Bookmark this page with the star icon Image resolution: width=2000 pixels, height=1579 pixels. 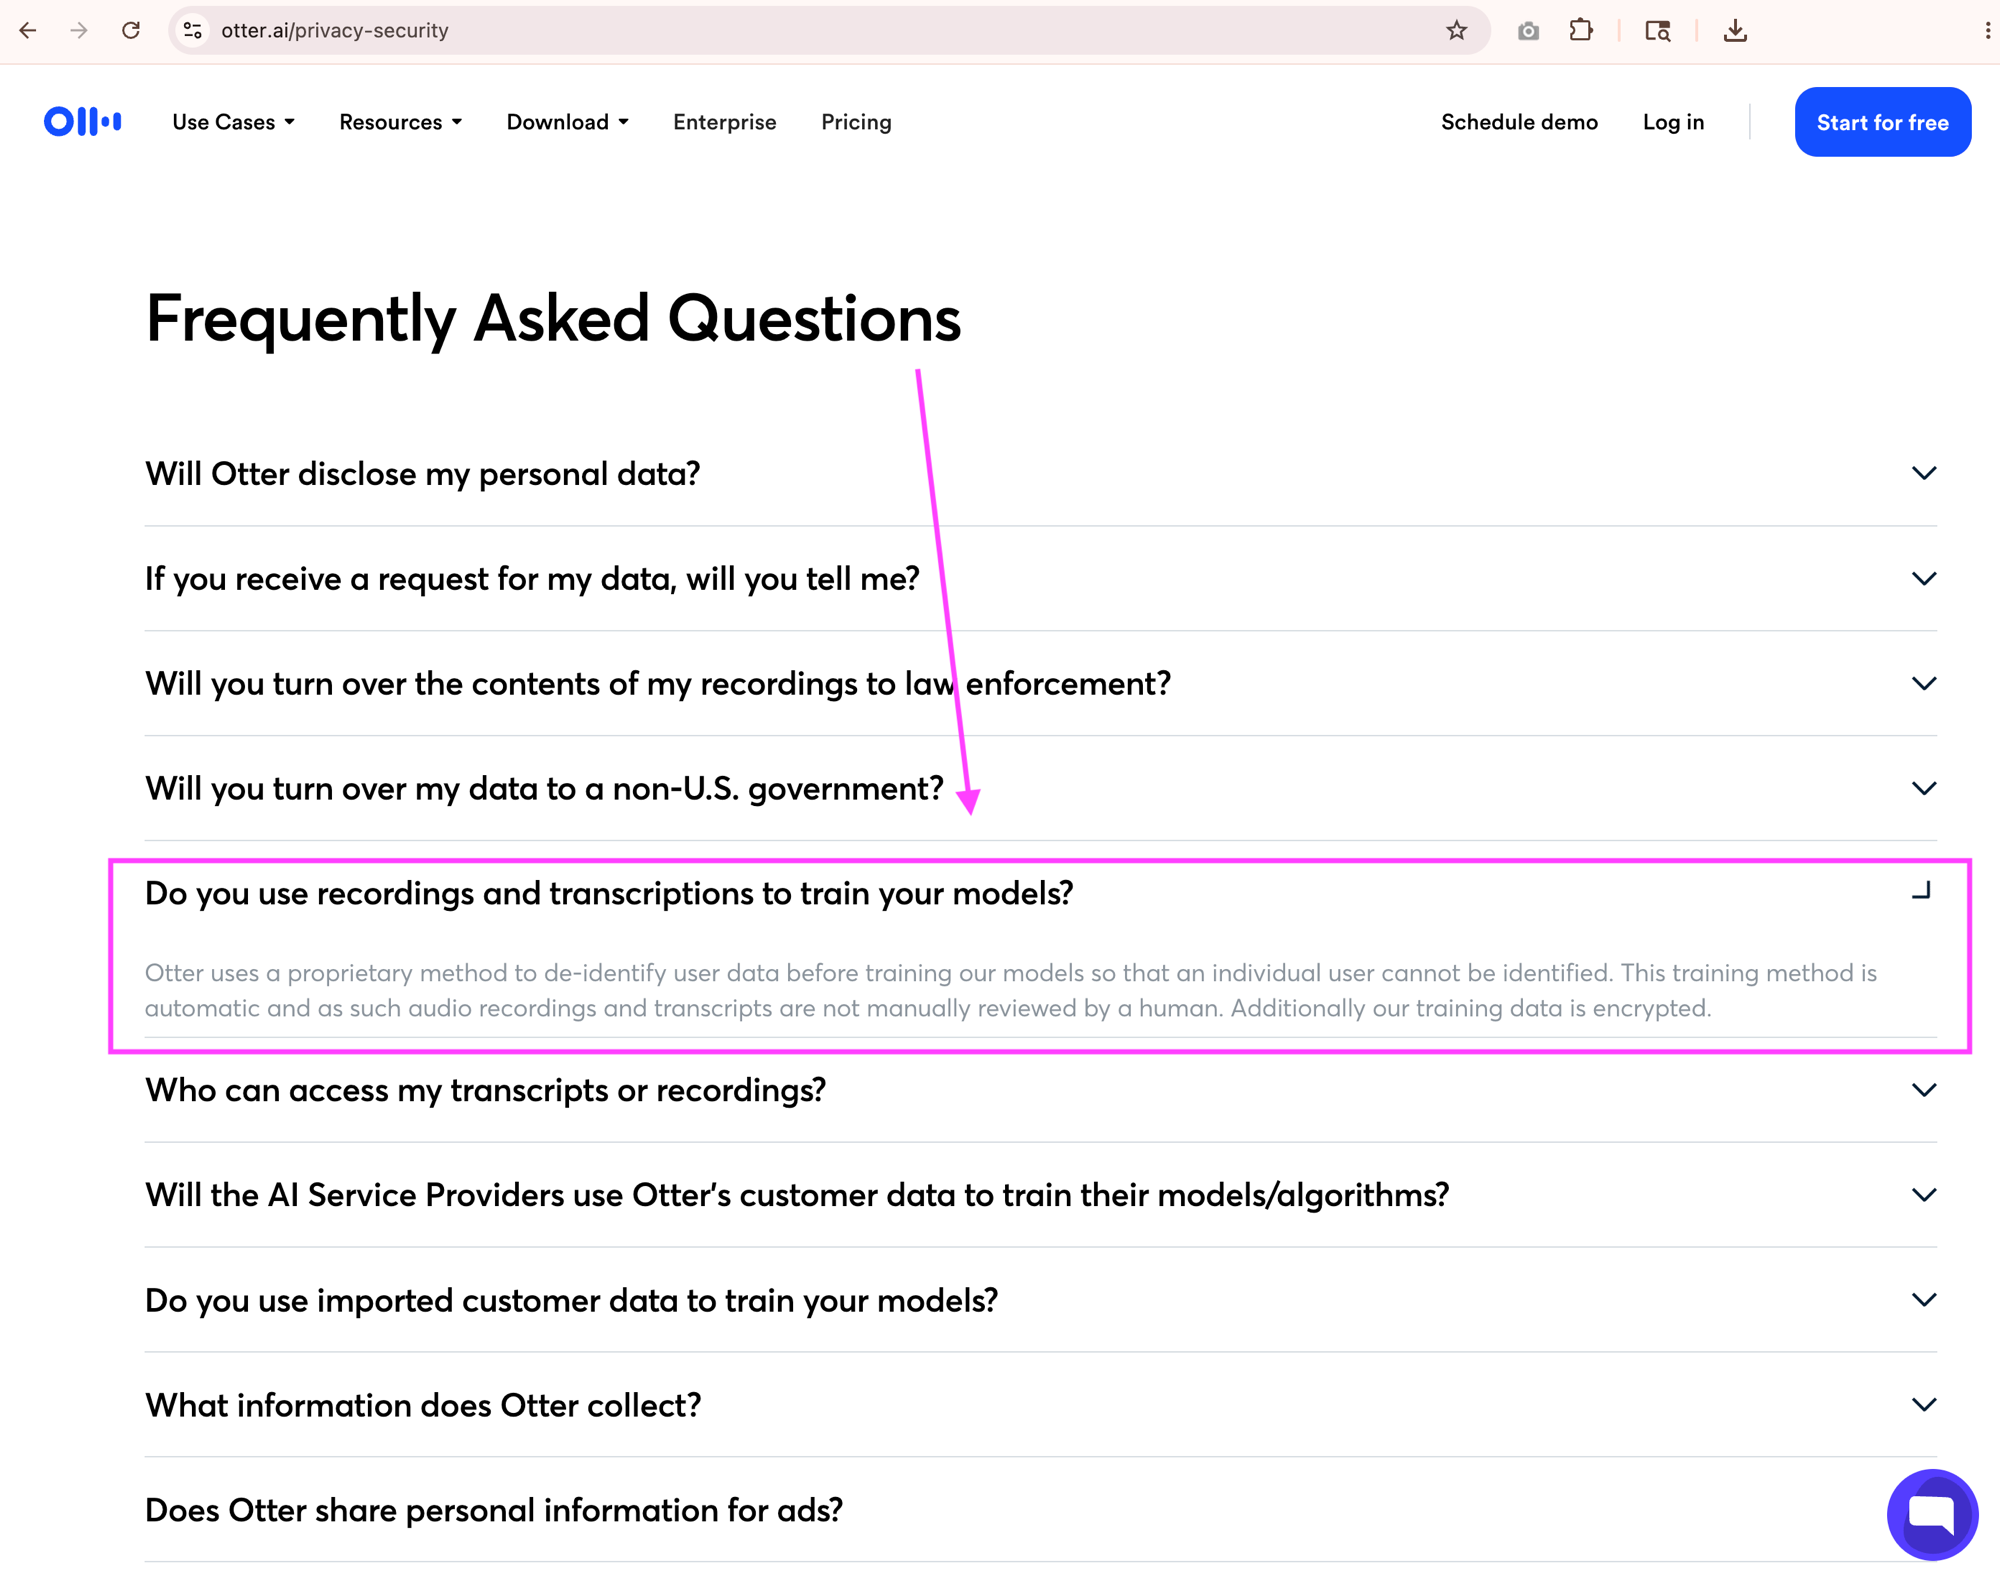(1456, 31)
